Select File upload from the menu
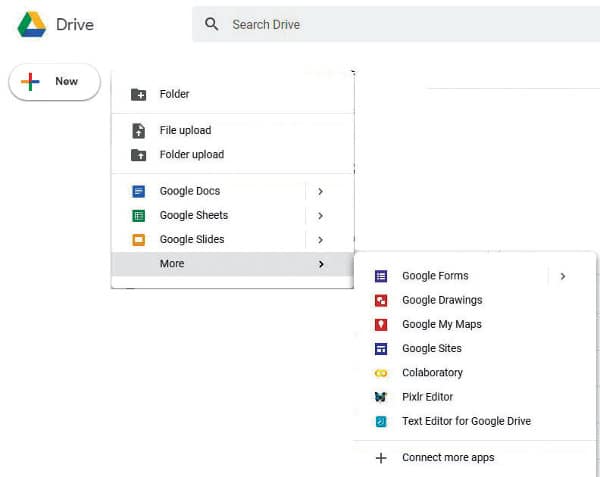This screenshot has height=477, width=600. [185, 130]
